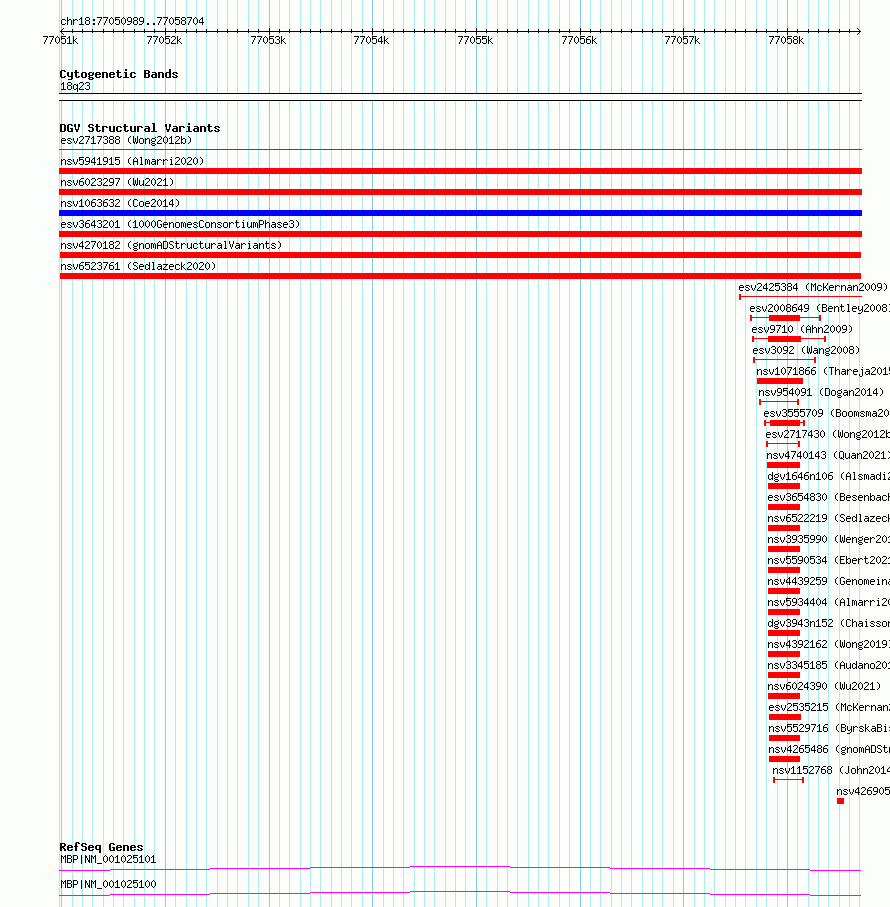890x907 pixels.
Task: Open variant nsv6024390 (Wu2021)
Action: click(x=825, y=687)
